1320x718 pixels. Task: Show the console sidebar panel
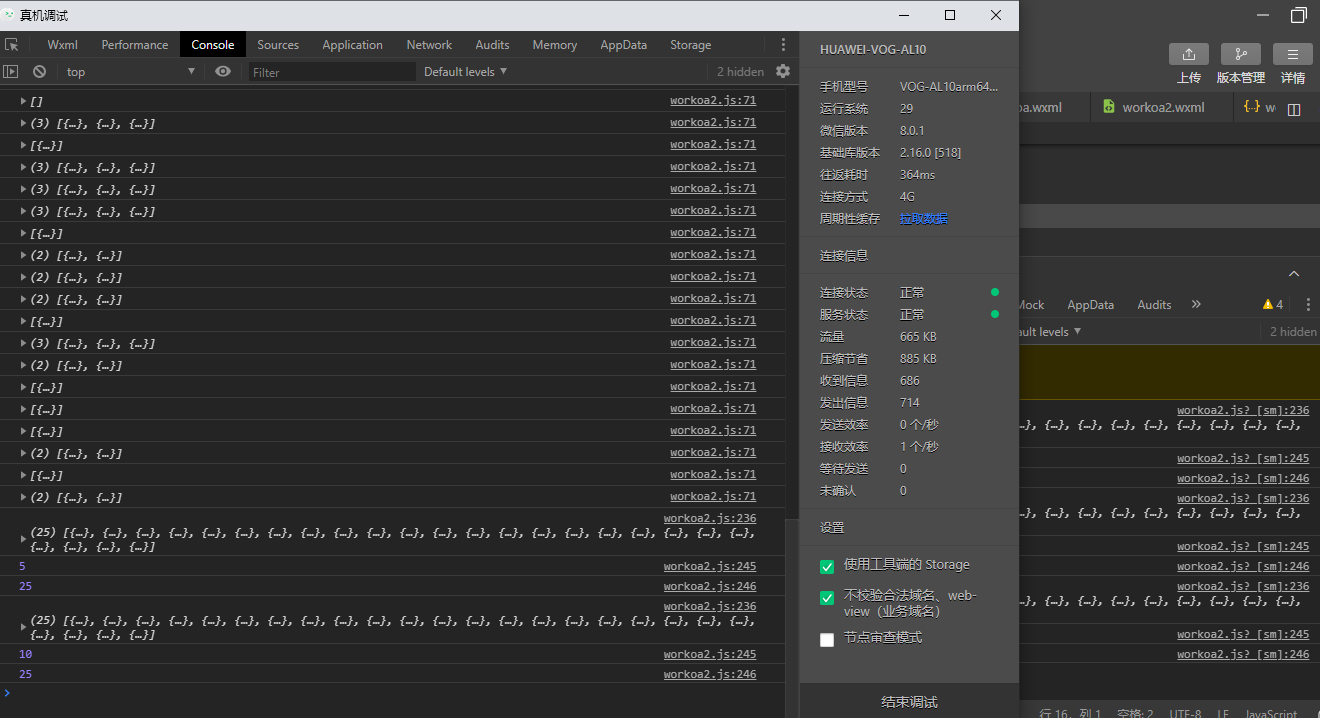11,72
